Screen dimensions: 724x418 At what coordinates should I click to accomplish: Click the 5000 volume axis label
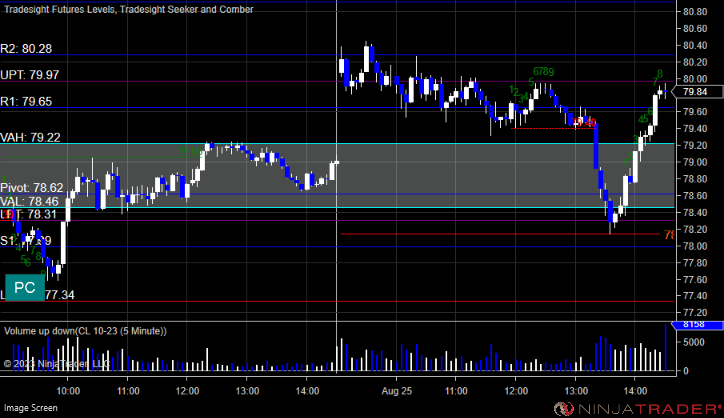coord(694,342)
